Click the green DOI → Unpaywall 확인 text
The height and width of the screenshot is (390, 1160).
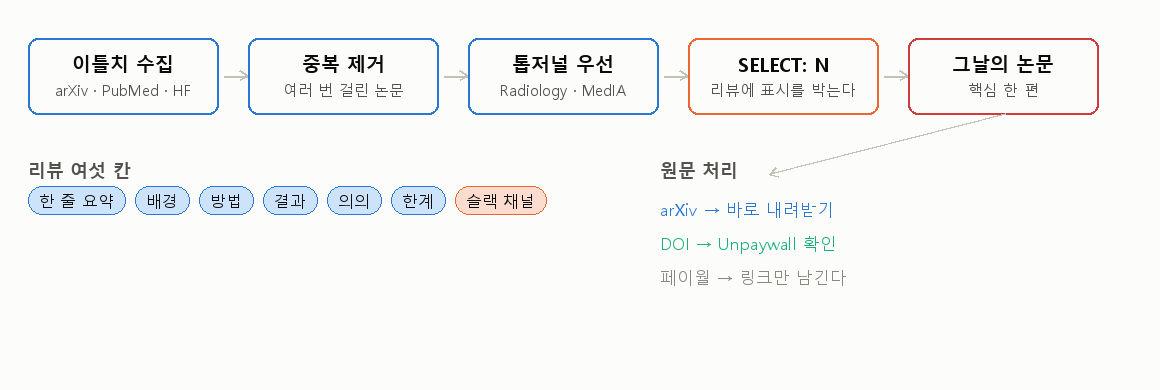click(748, 244)
